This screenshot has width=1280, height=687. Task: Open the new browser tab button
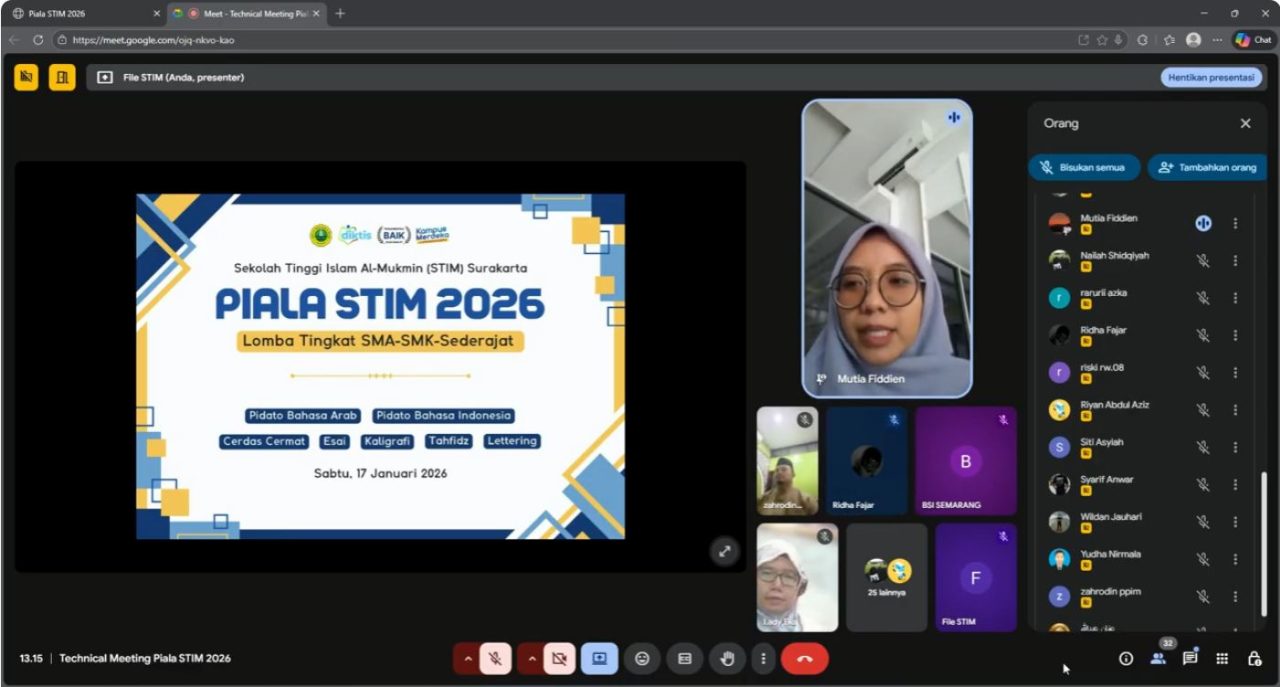coord(340,14)
